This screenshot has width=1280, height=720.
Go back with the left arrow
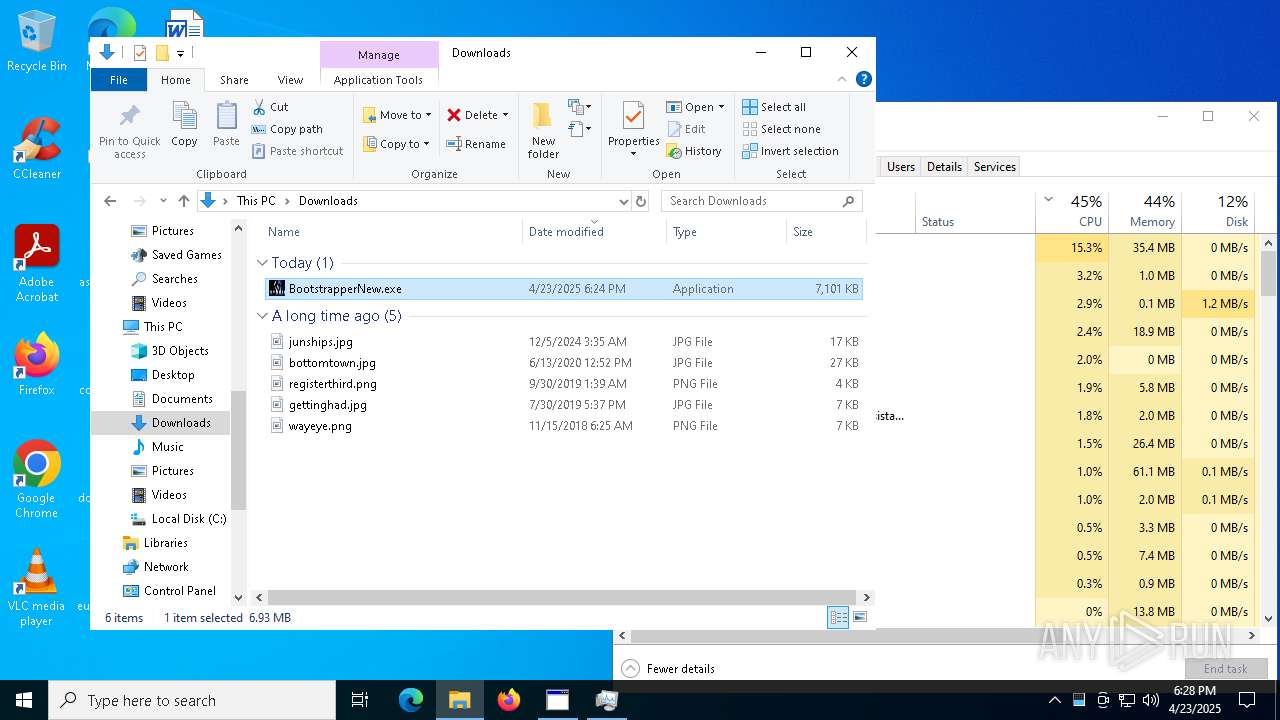[x=110, y=201]
